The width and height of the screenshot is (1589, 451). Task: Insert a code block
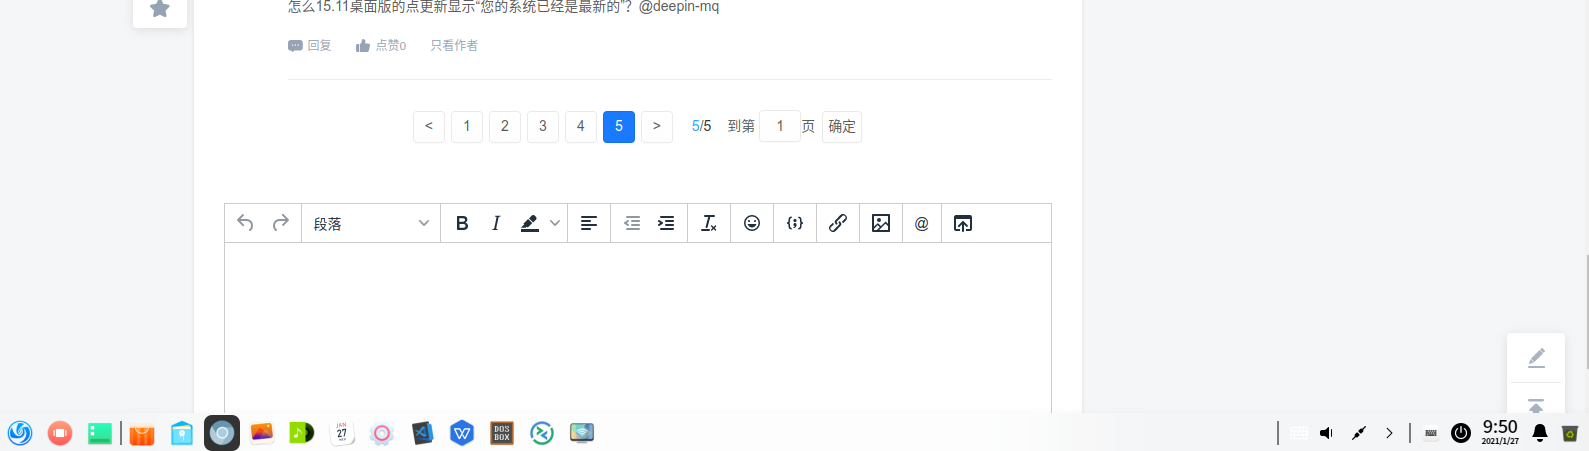(x=795, y=223)
